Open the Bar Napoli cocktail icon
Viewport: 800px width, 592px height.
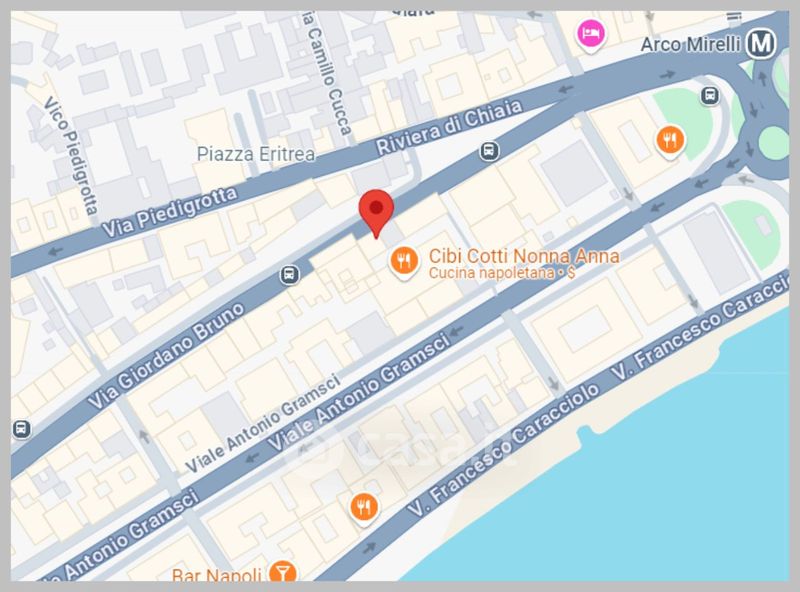[282, 572]
